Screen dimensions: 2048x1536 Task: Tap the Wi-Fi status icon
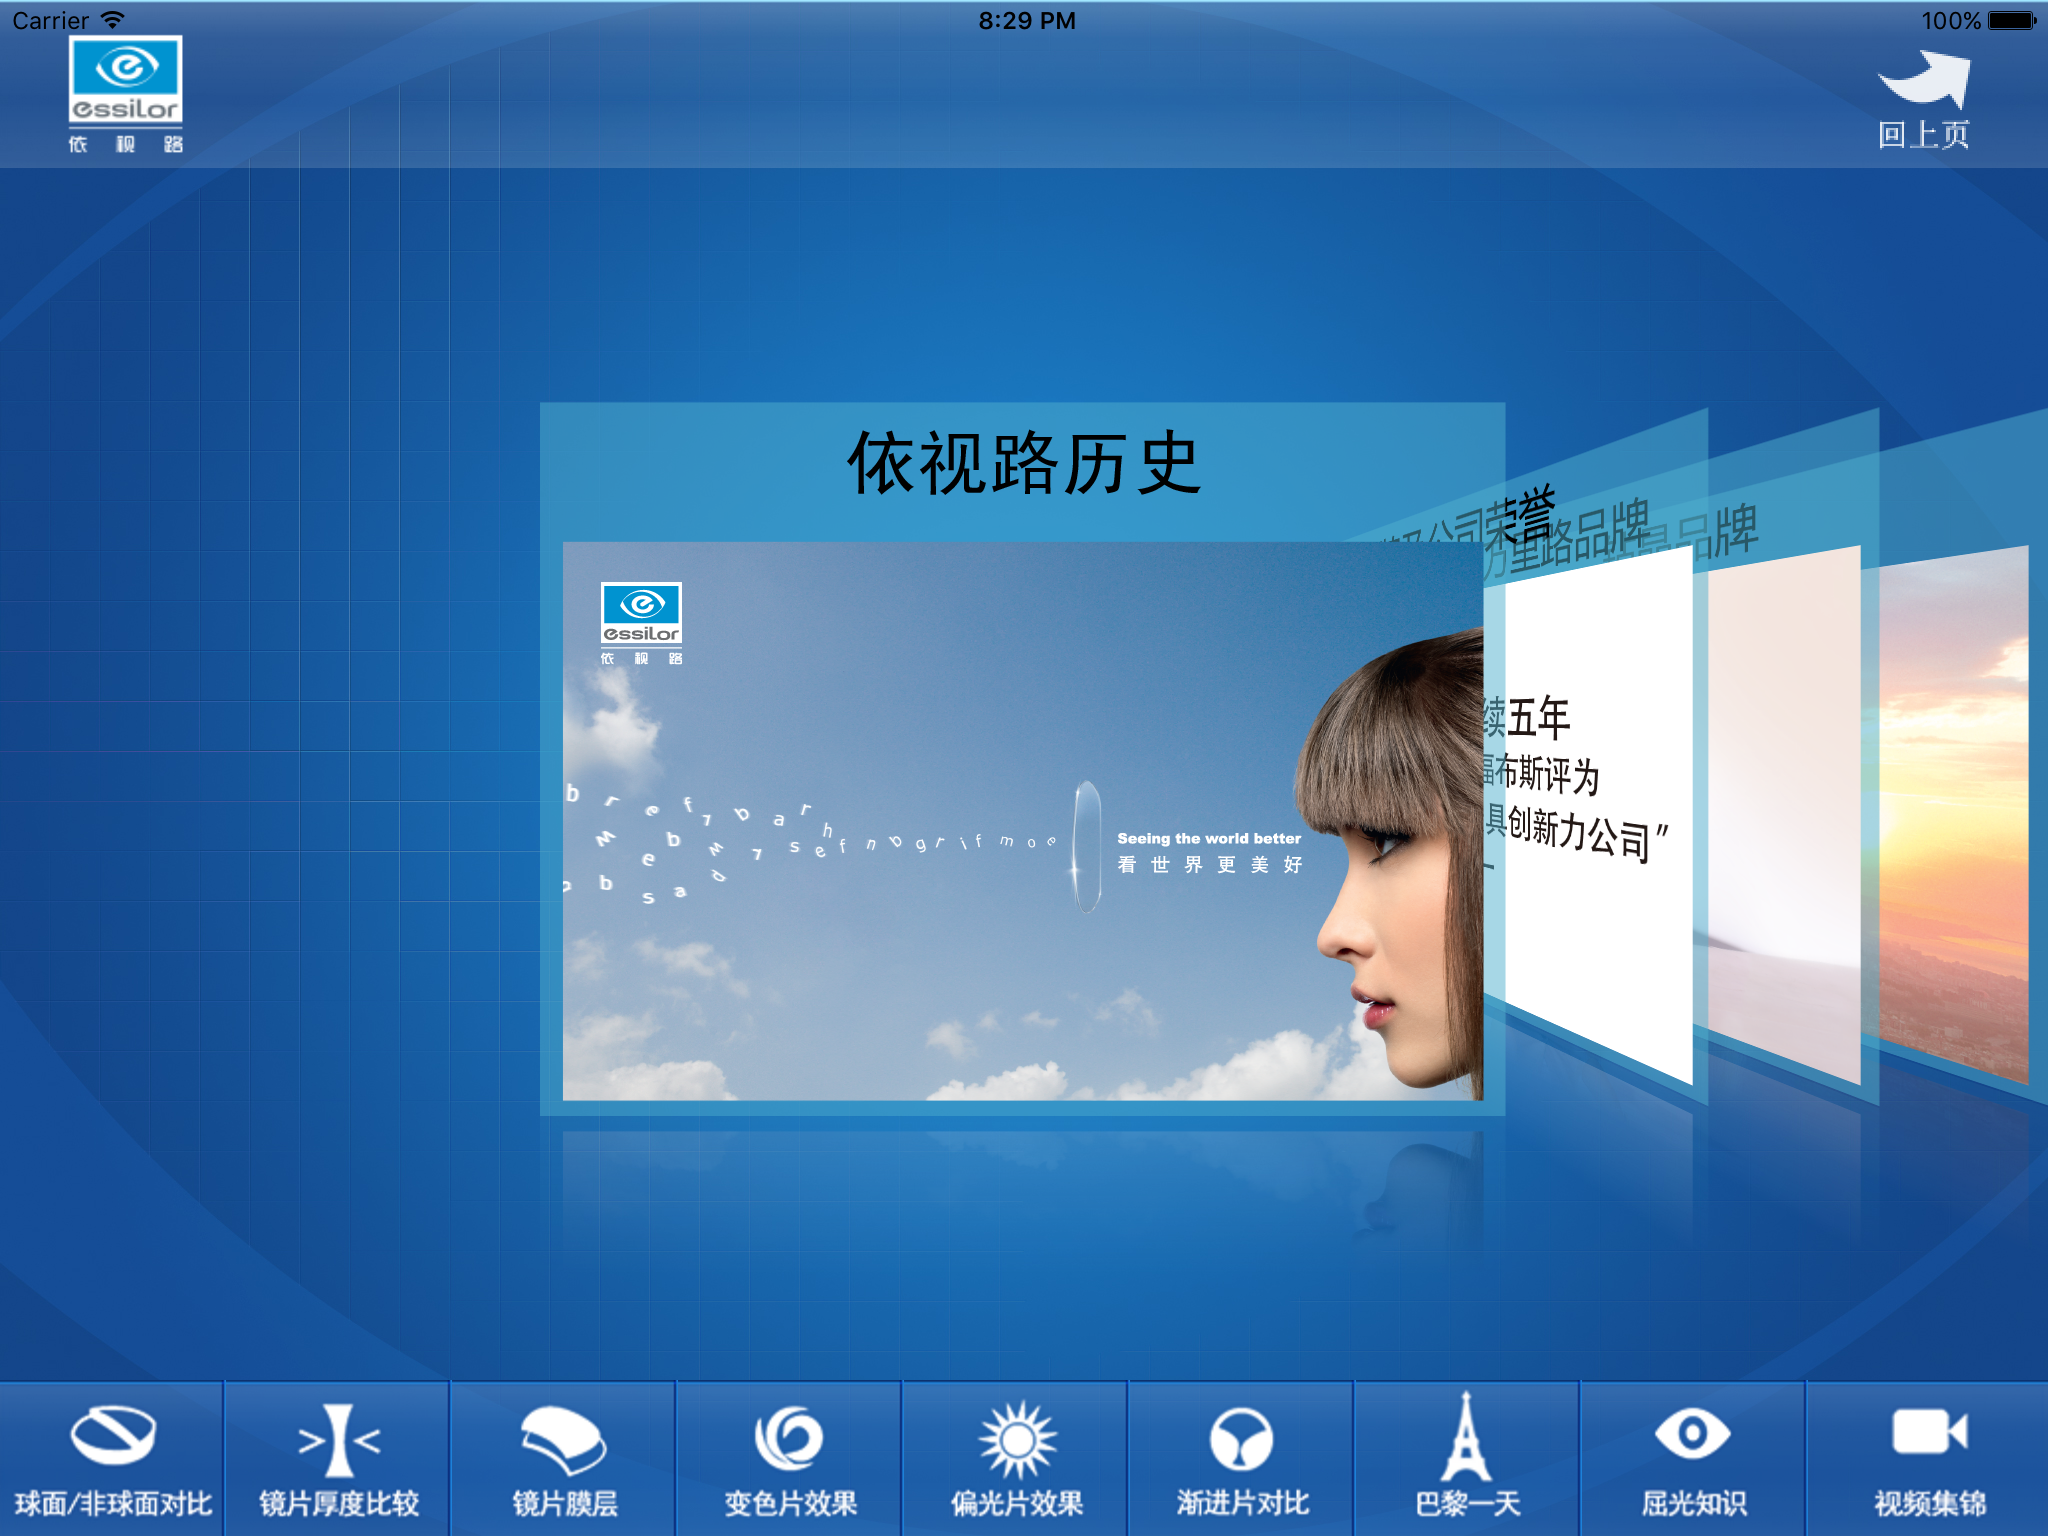click(x=113, y=20)
